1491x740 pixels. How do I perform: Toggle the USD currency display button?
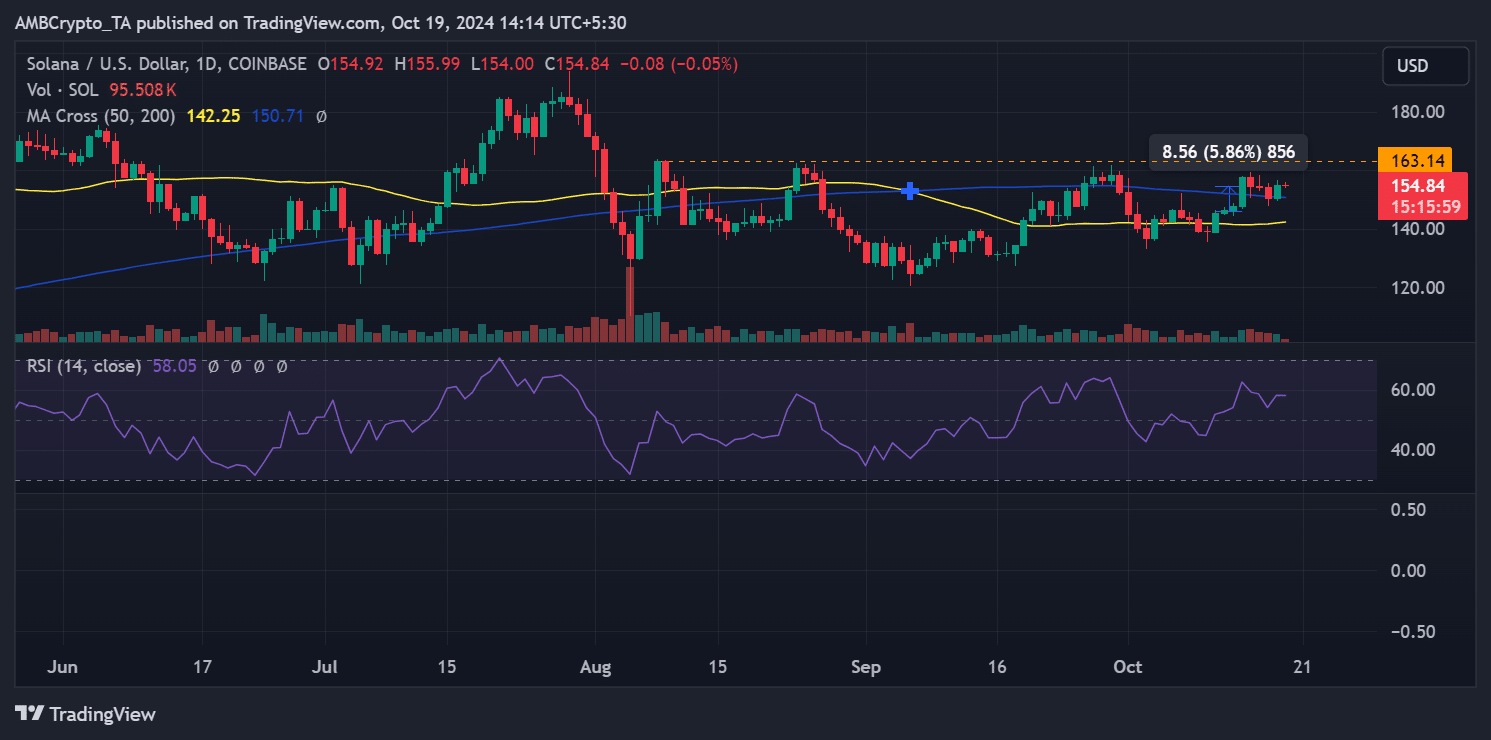(1425, 65)
